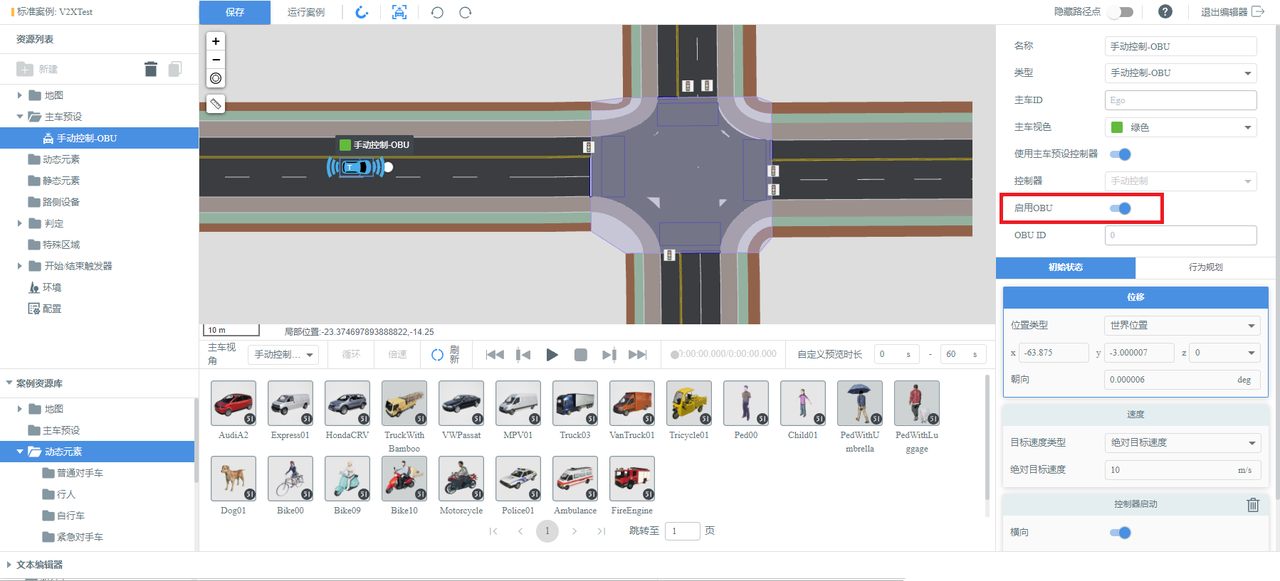Expand the 判定 tree node
The height and width of the screenshot is (581, 1280).
pos(21,223)
